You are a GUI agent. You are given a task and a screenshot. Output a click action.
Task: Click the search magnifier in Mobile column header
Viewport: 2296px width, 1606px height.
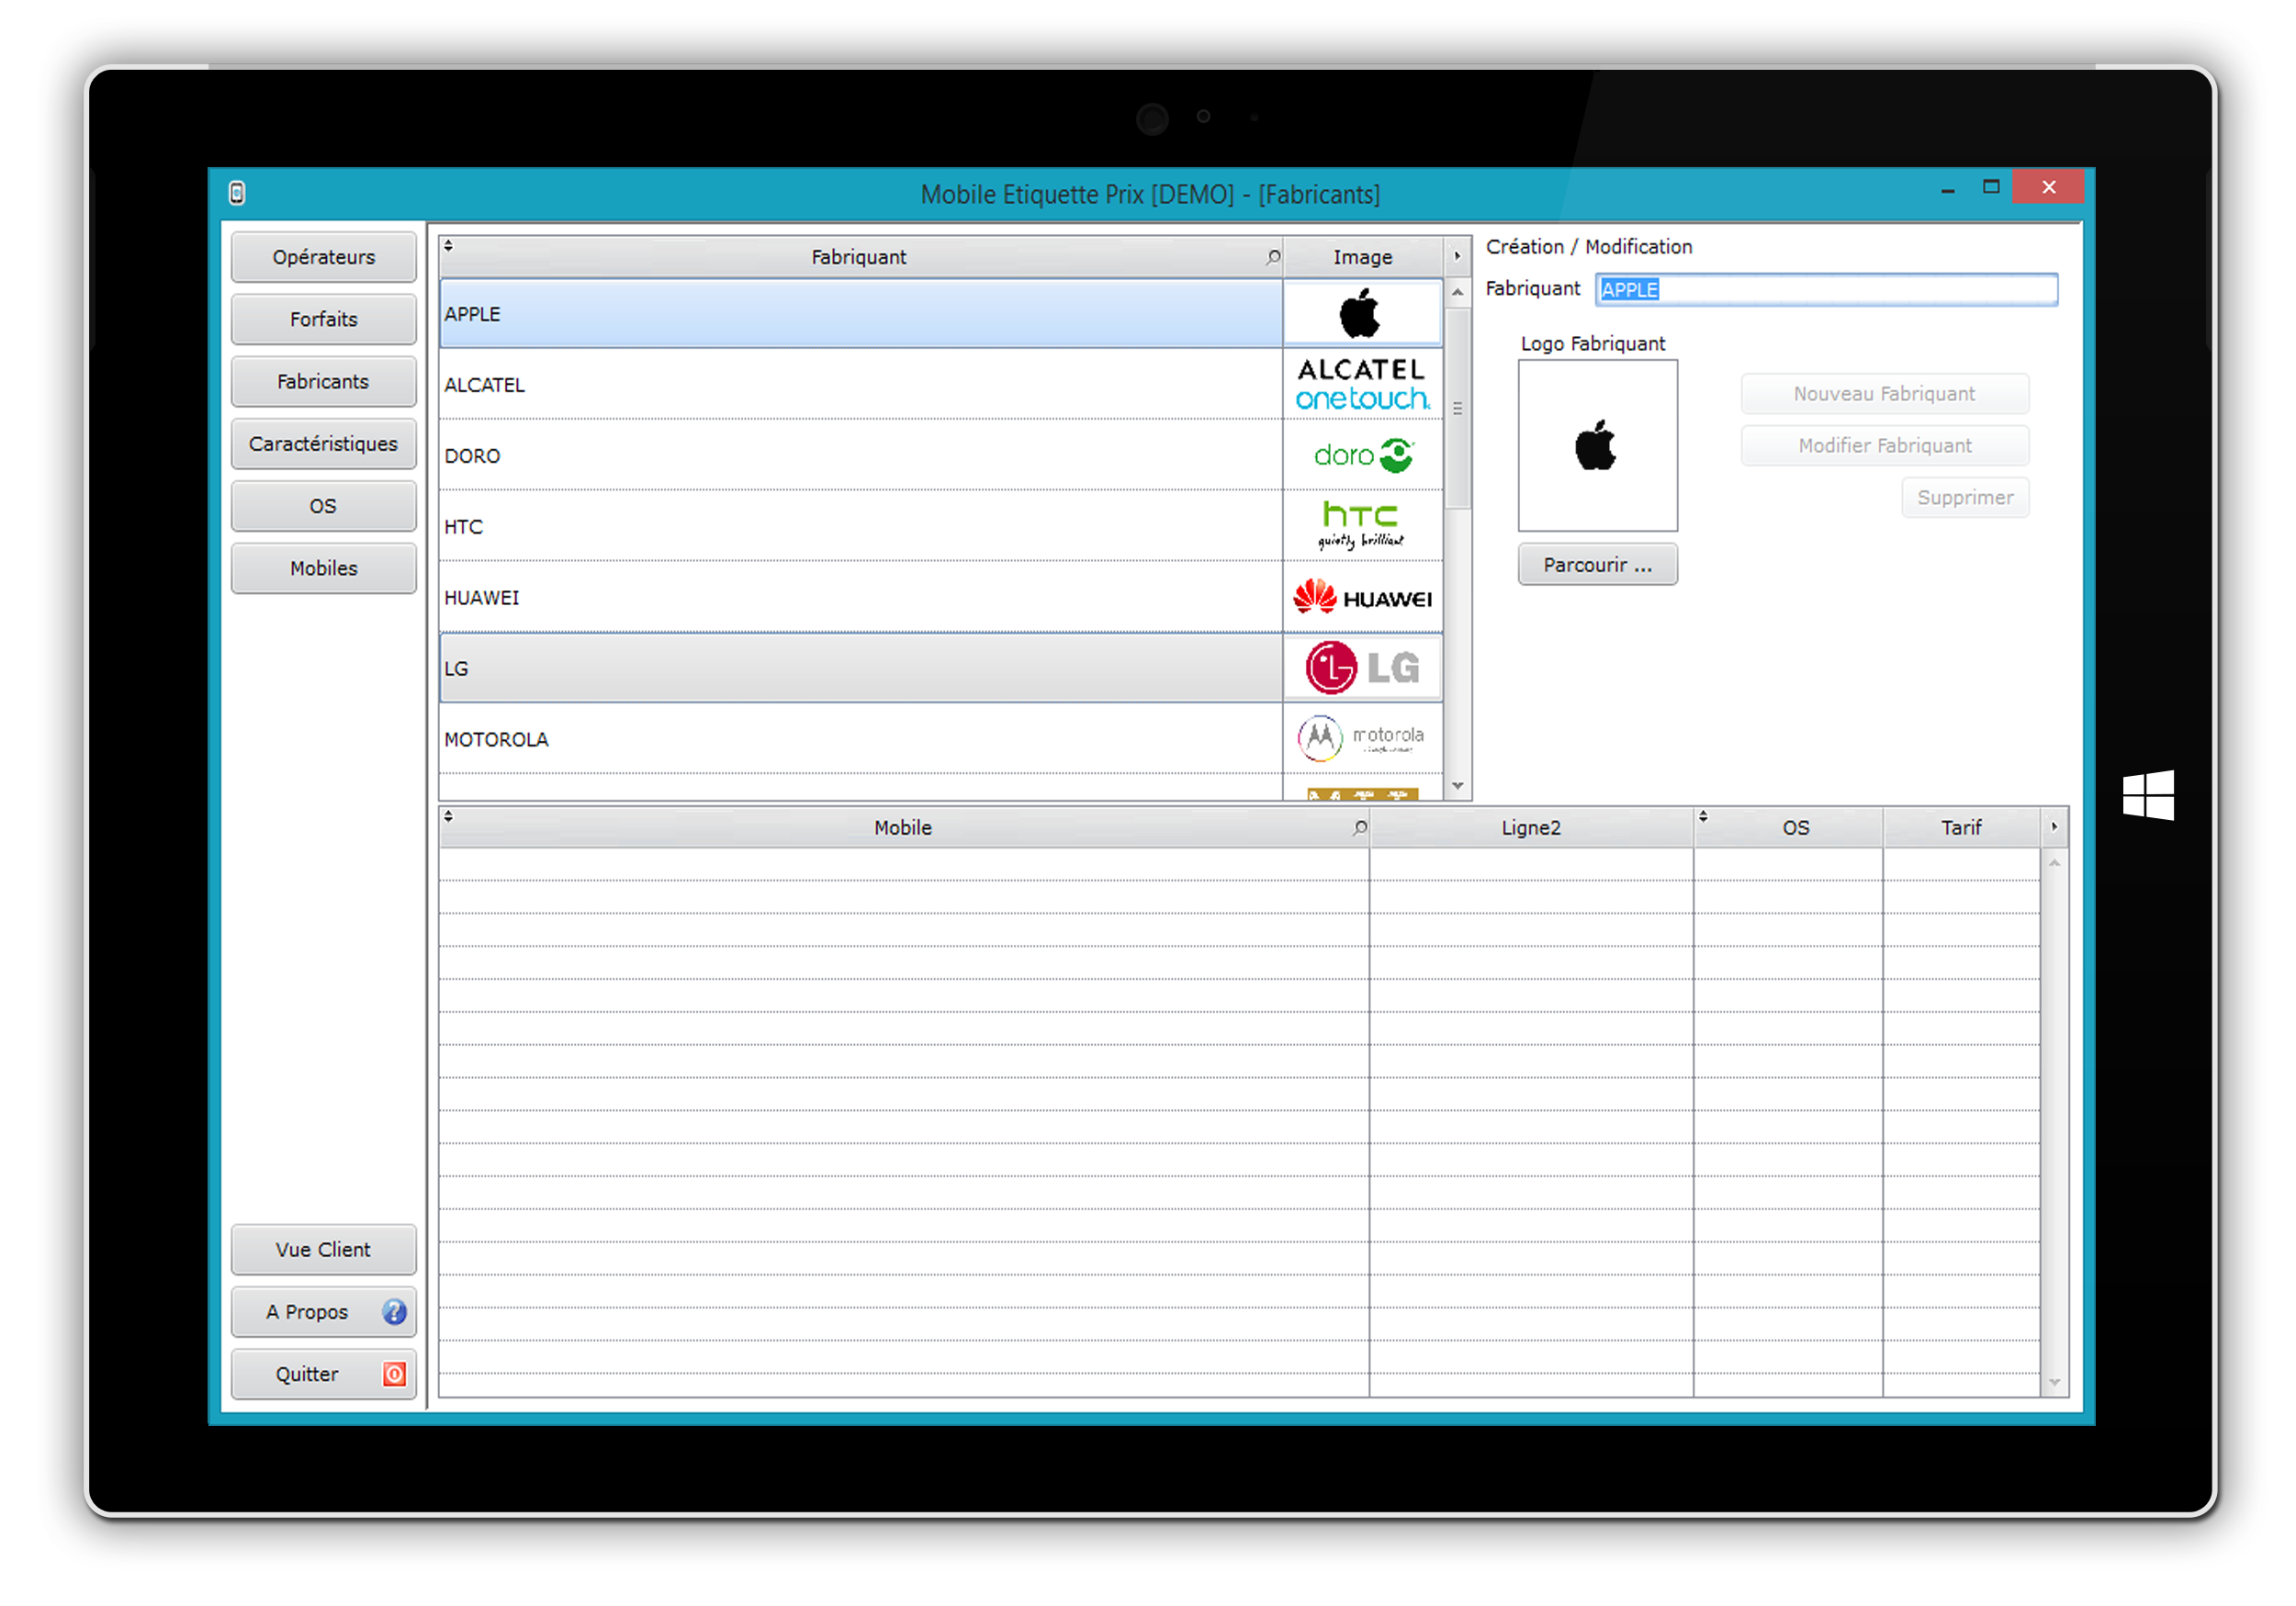1359,828
